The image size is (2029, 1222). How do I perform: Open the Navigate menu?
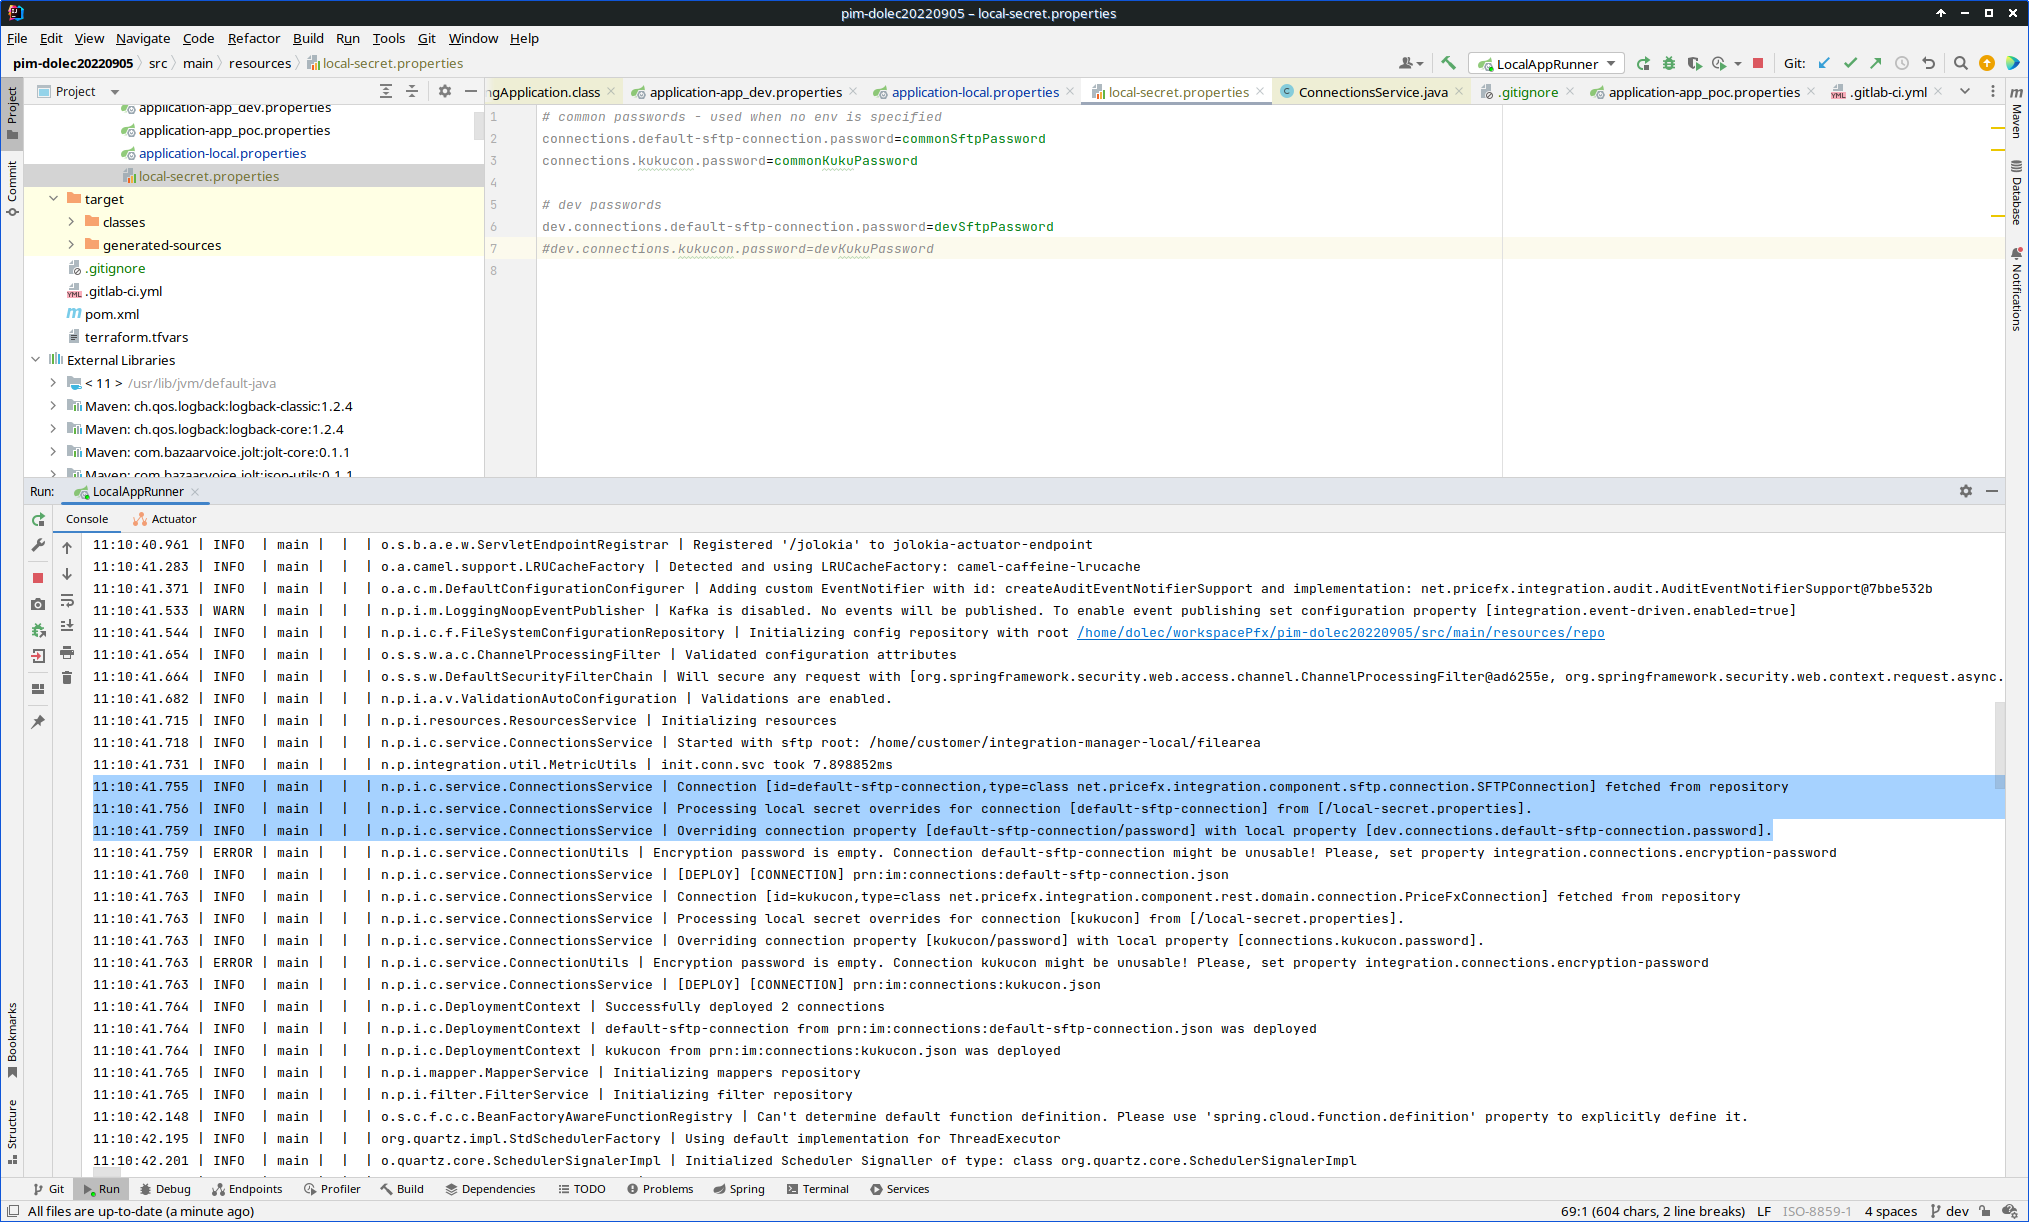pyautogui.click(x=143, y=38)
